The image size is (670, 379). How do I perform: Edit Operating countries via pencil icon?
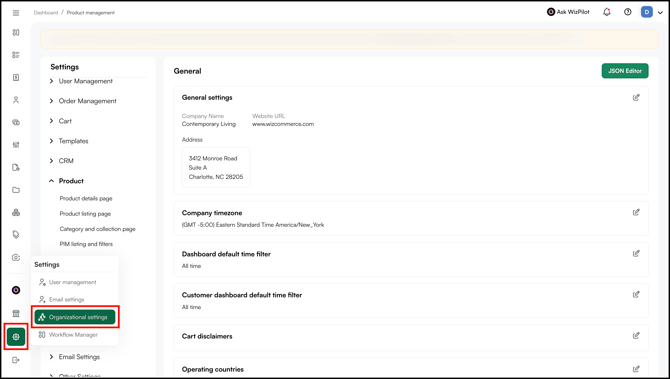[636, 369]
